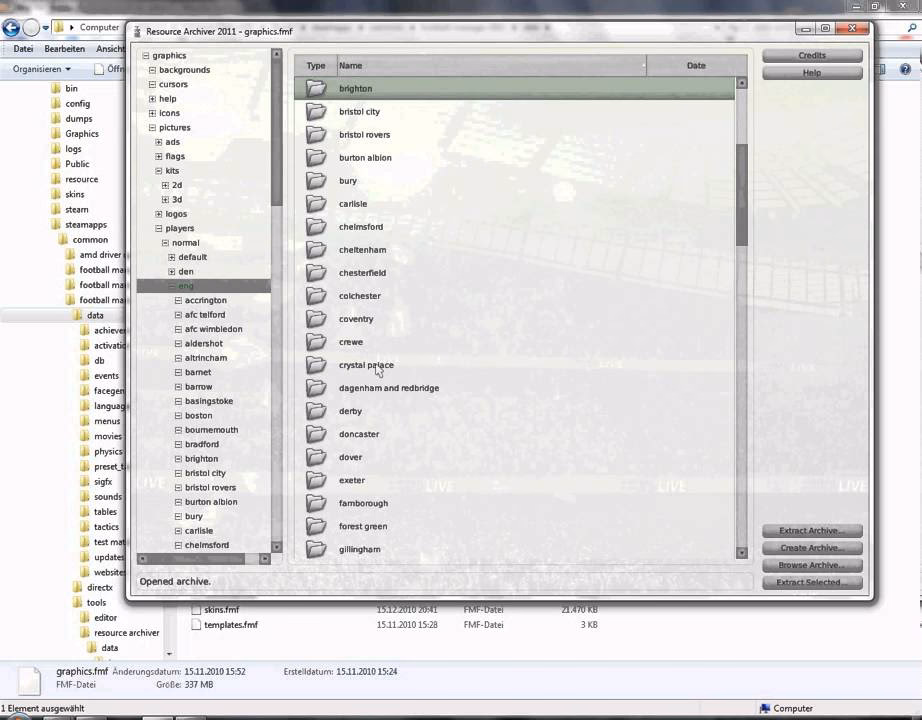Viewport: 922px width, 720px height.
Task: Select the farnborough folder icon
Action: click(316, 503)
